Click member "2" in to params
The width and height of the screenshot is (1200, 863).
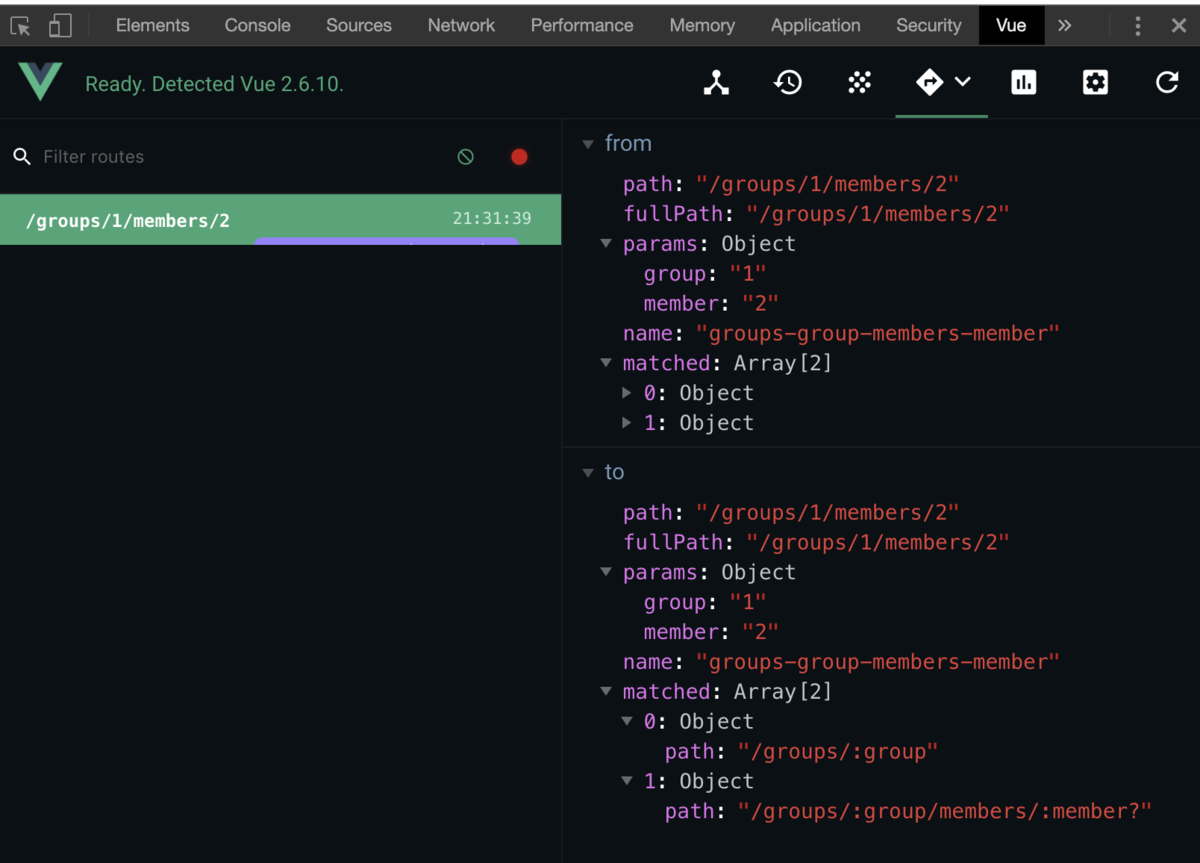coord(760,632)
